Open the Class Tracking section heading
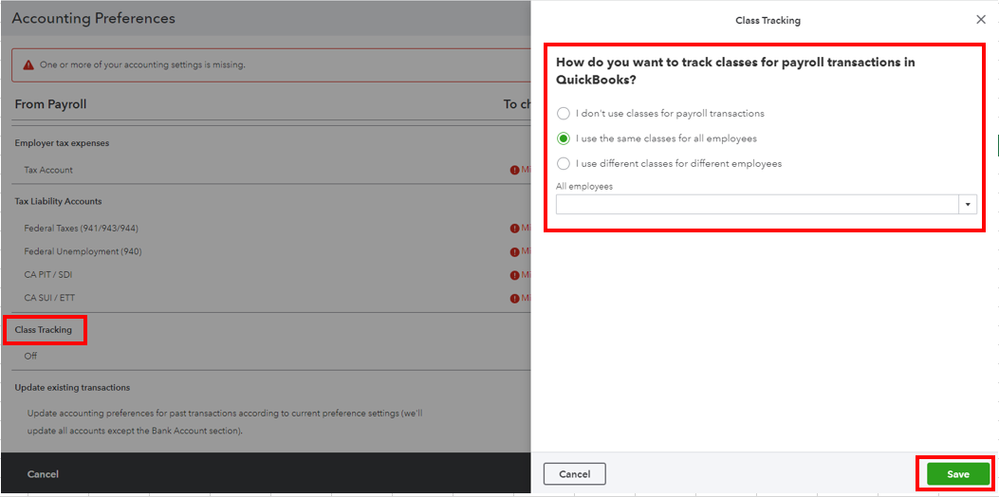This screenshot has height=497, width=999. (x=43, y=330)
